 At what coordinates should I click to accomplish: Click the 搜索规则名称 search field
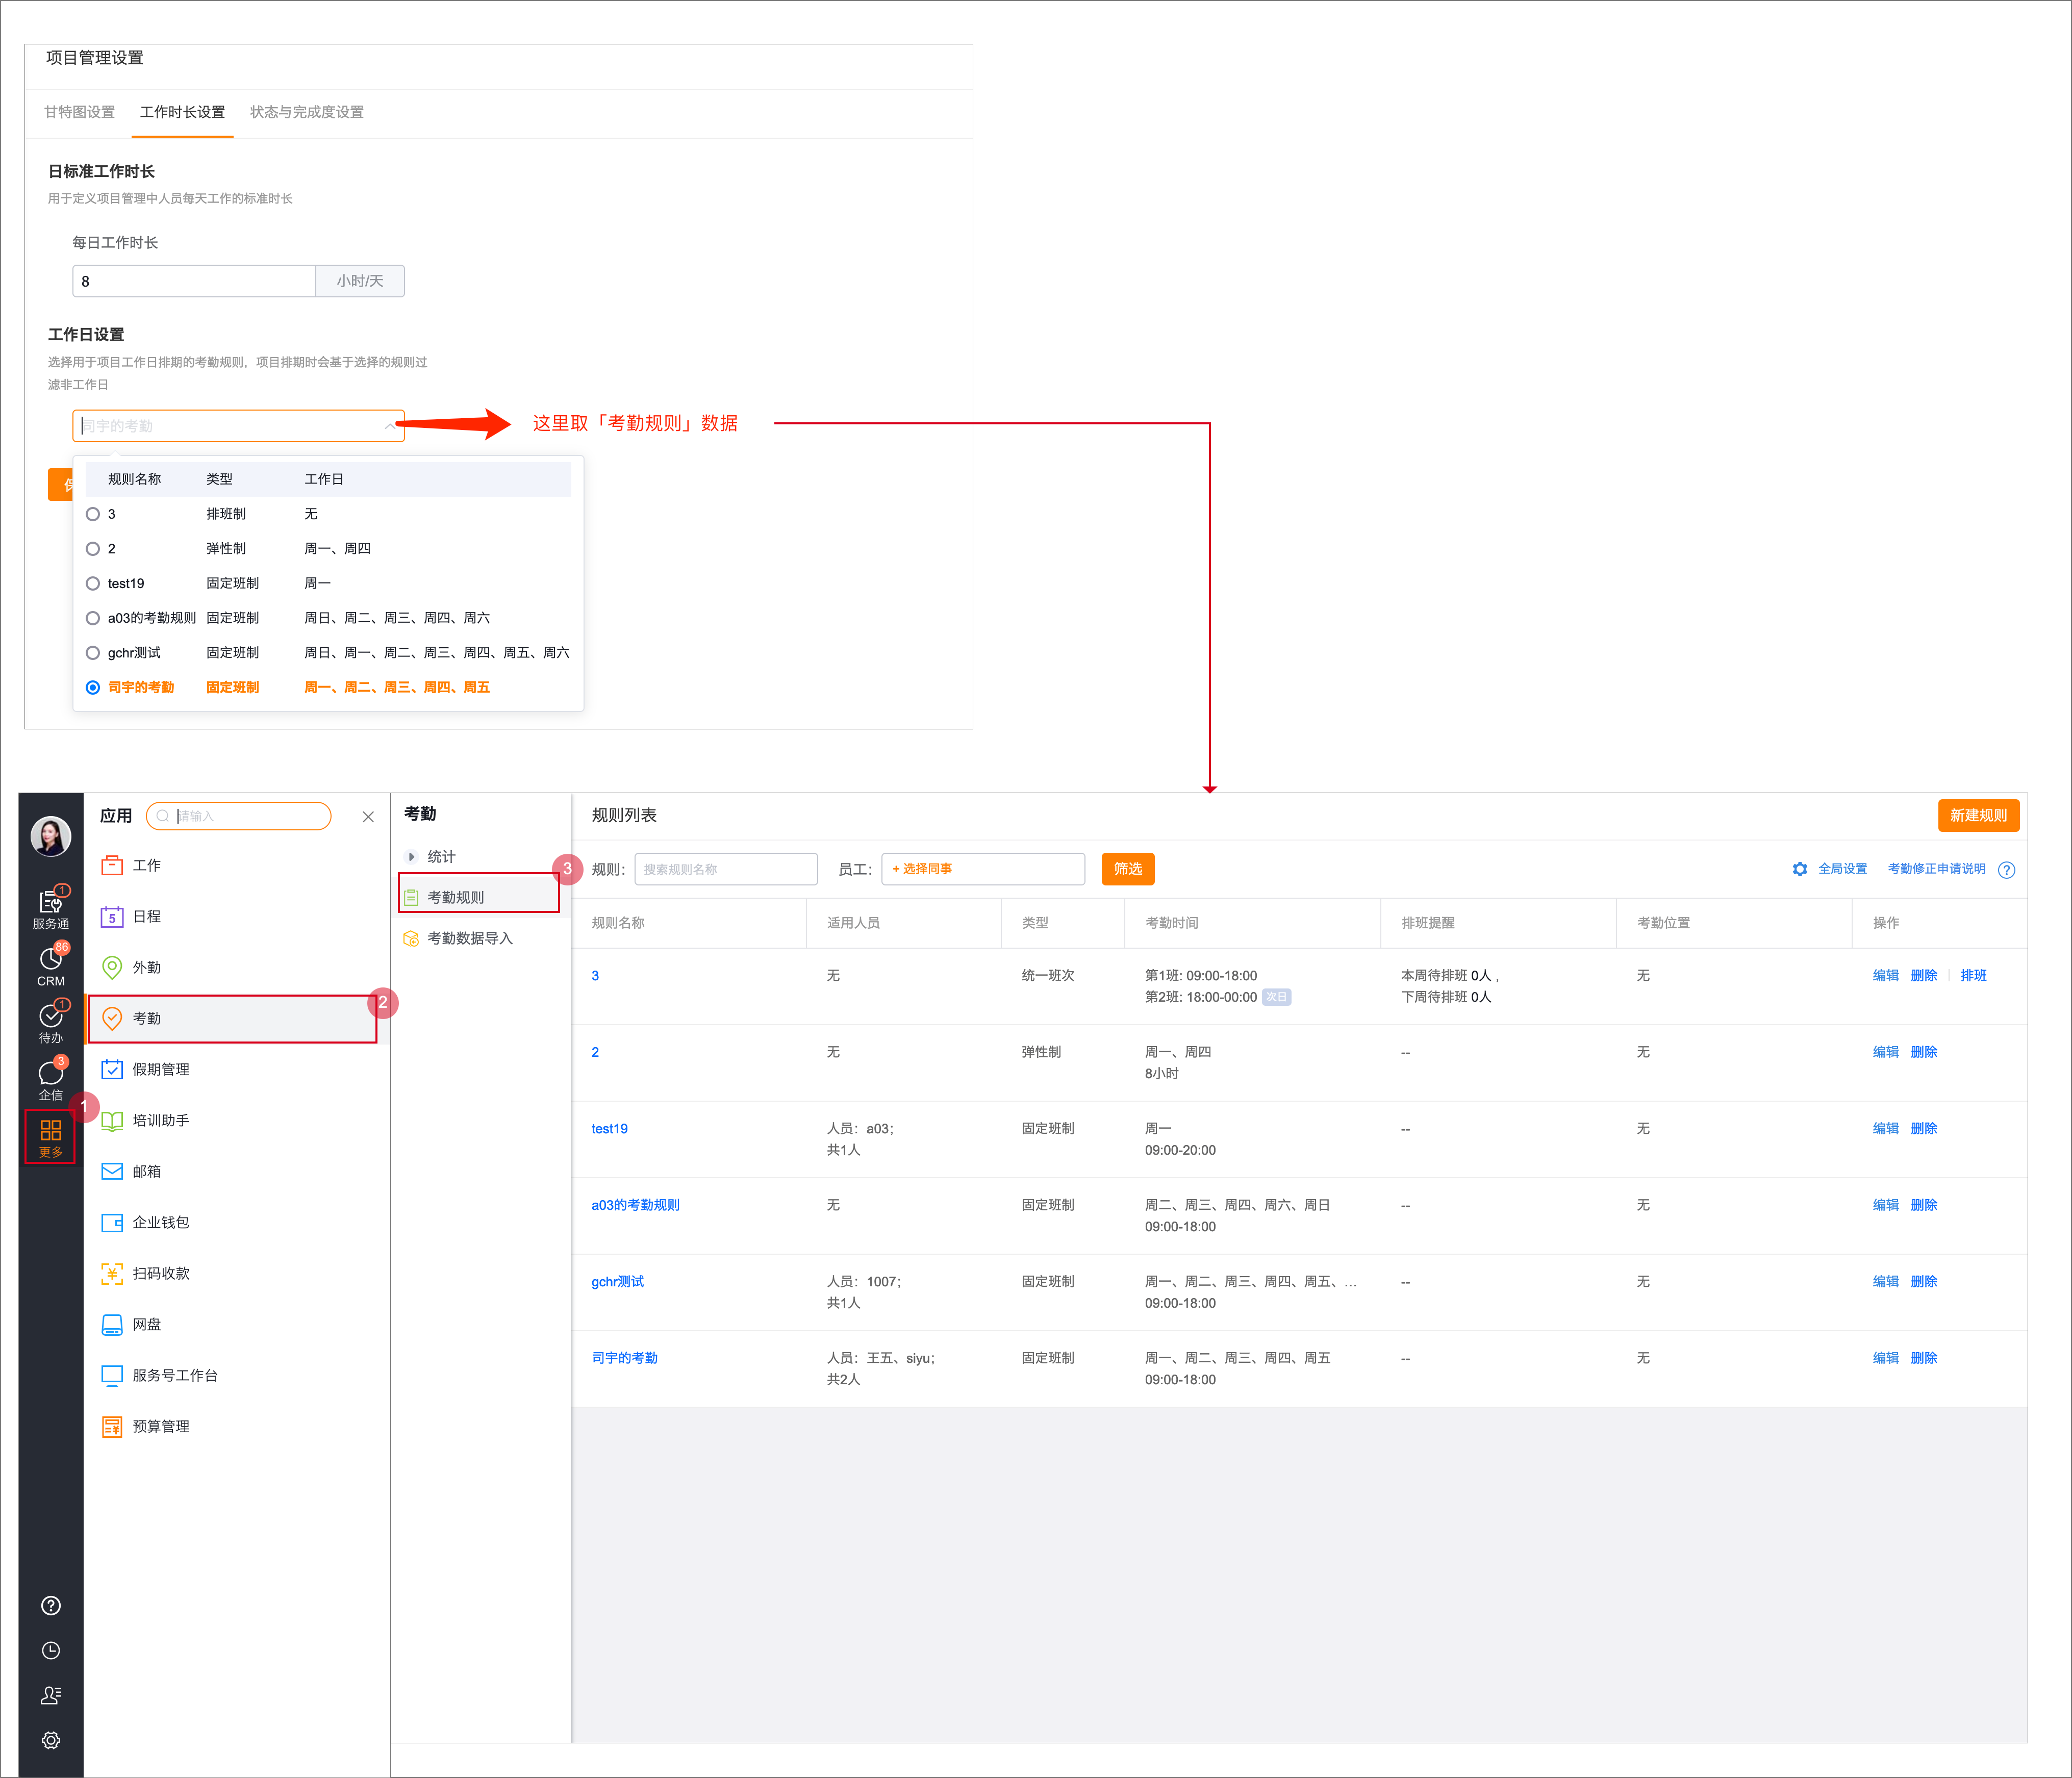pyautogui.click(x=725, y=869)
